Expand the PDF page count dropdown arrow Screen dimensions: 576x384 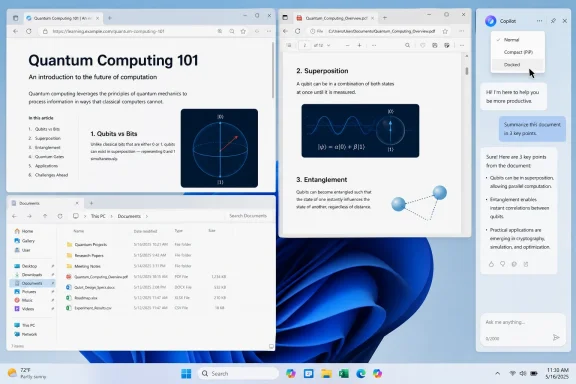click(328, 45)
